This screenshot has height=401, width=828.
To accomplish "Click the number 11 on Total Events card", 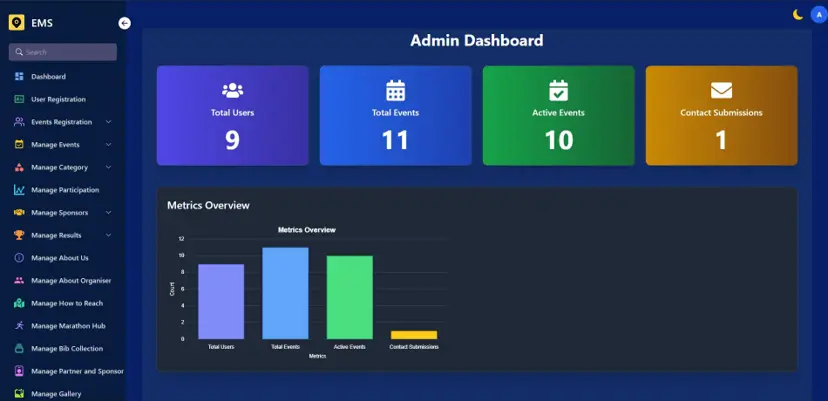I will tap(396, 140).
